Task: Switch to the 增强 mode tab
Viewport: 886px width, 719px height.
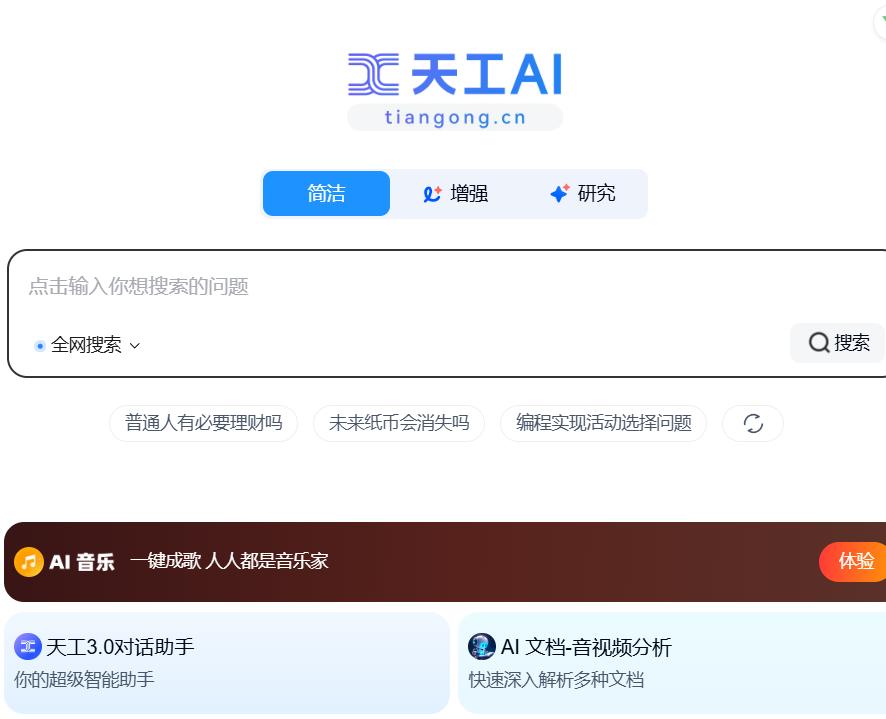Action: [x=456, y=194]
